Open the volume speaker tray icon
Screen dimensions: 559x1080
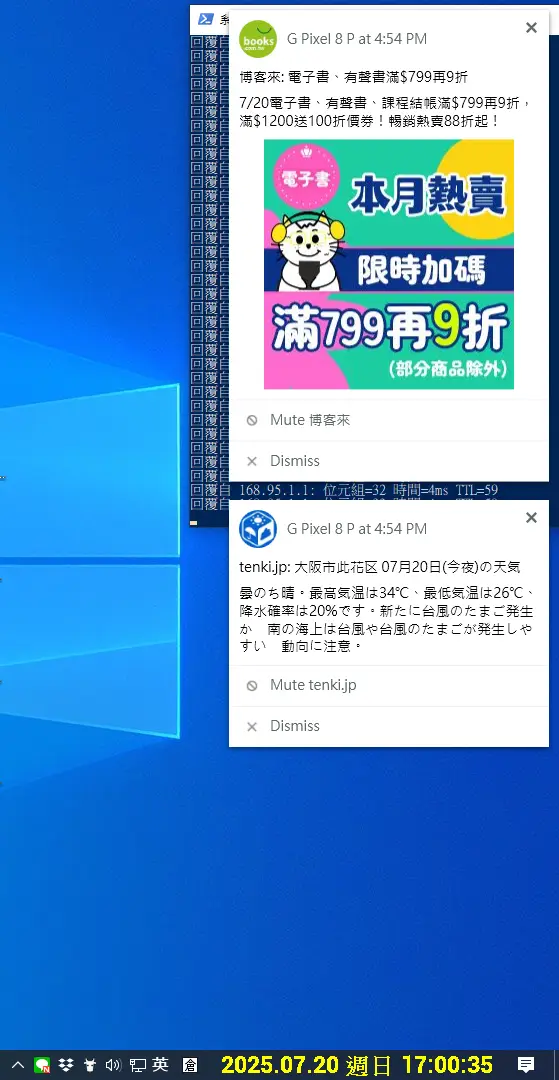coord(114,1065)
